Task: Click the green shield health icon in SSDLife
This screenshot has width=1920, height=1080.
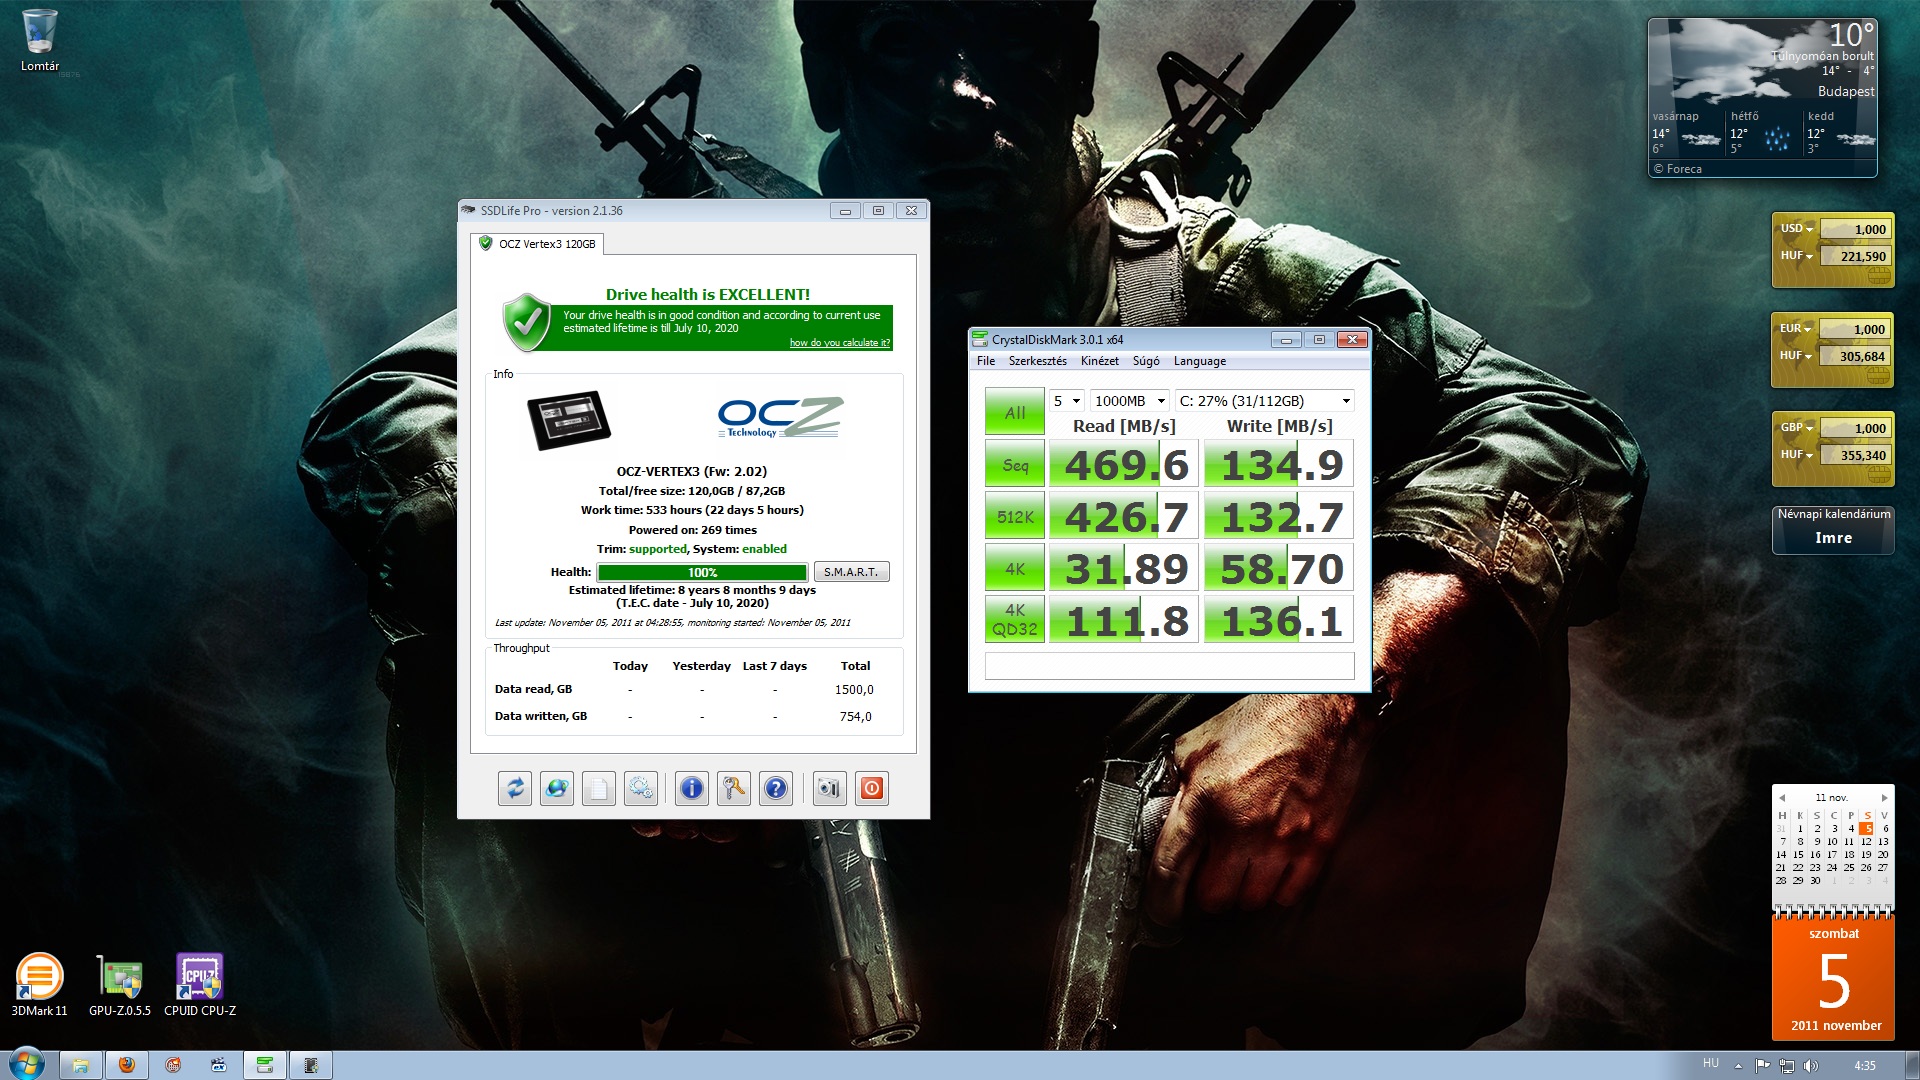Action: point(527,322)
